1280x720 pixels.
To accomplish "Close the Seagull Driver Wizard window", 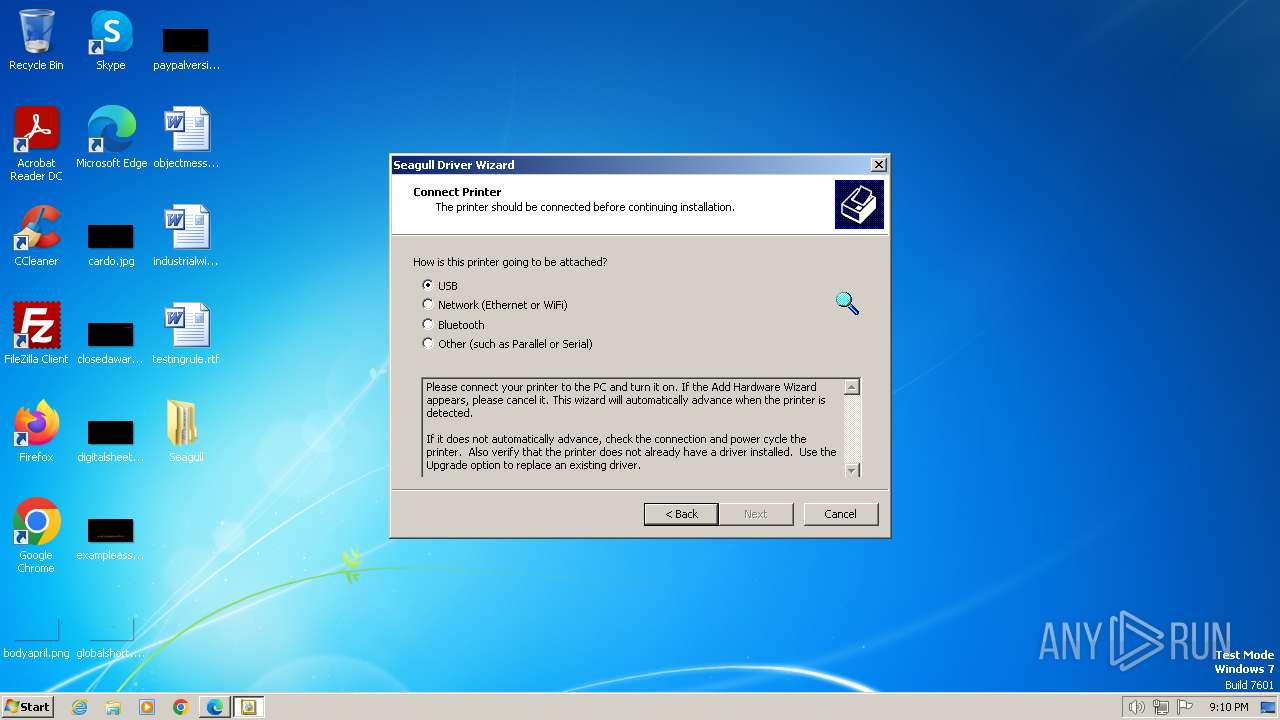I will point(878,165).
